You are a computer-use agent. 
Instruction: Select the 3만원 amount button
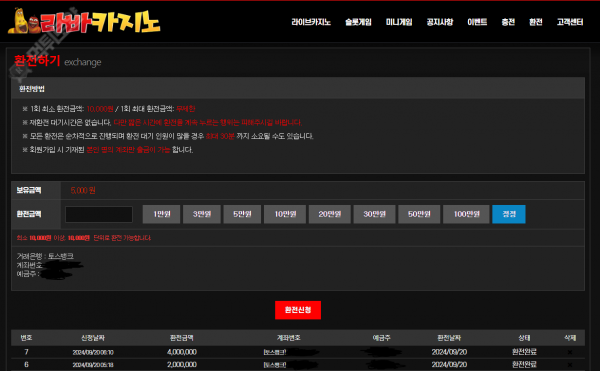point(202,214)
